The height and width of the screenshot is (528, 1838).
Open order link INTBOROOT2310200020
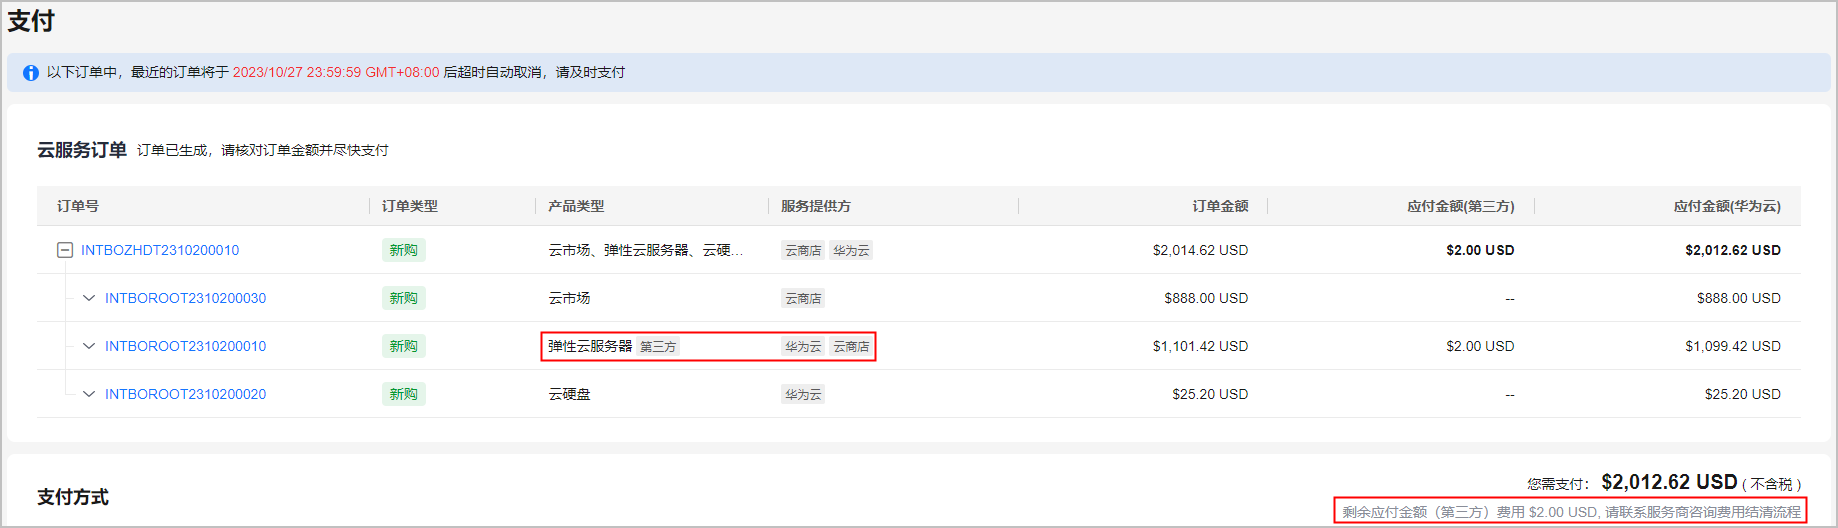pyautogui.click(x=185, y=394)
